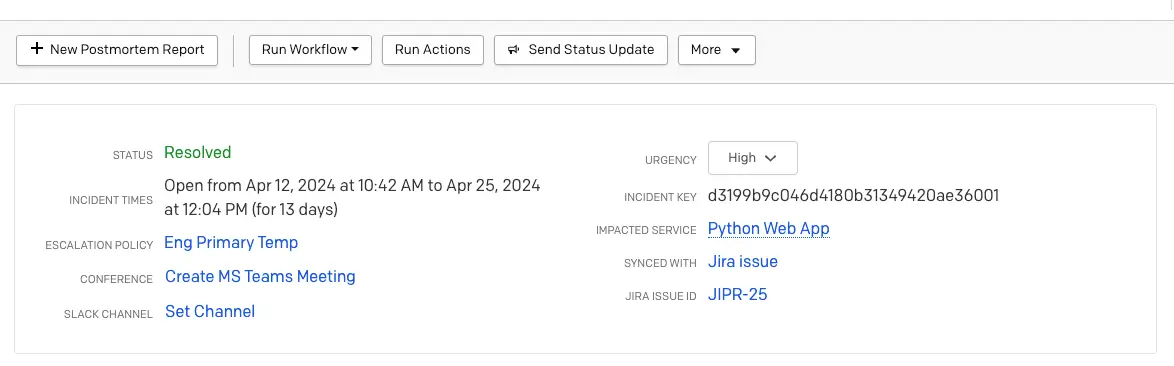The height and width of the screenshot is (366, 1174).
Task: Click the megaphone icon for status updates
Action: coord(514,50)
